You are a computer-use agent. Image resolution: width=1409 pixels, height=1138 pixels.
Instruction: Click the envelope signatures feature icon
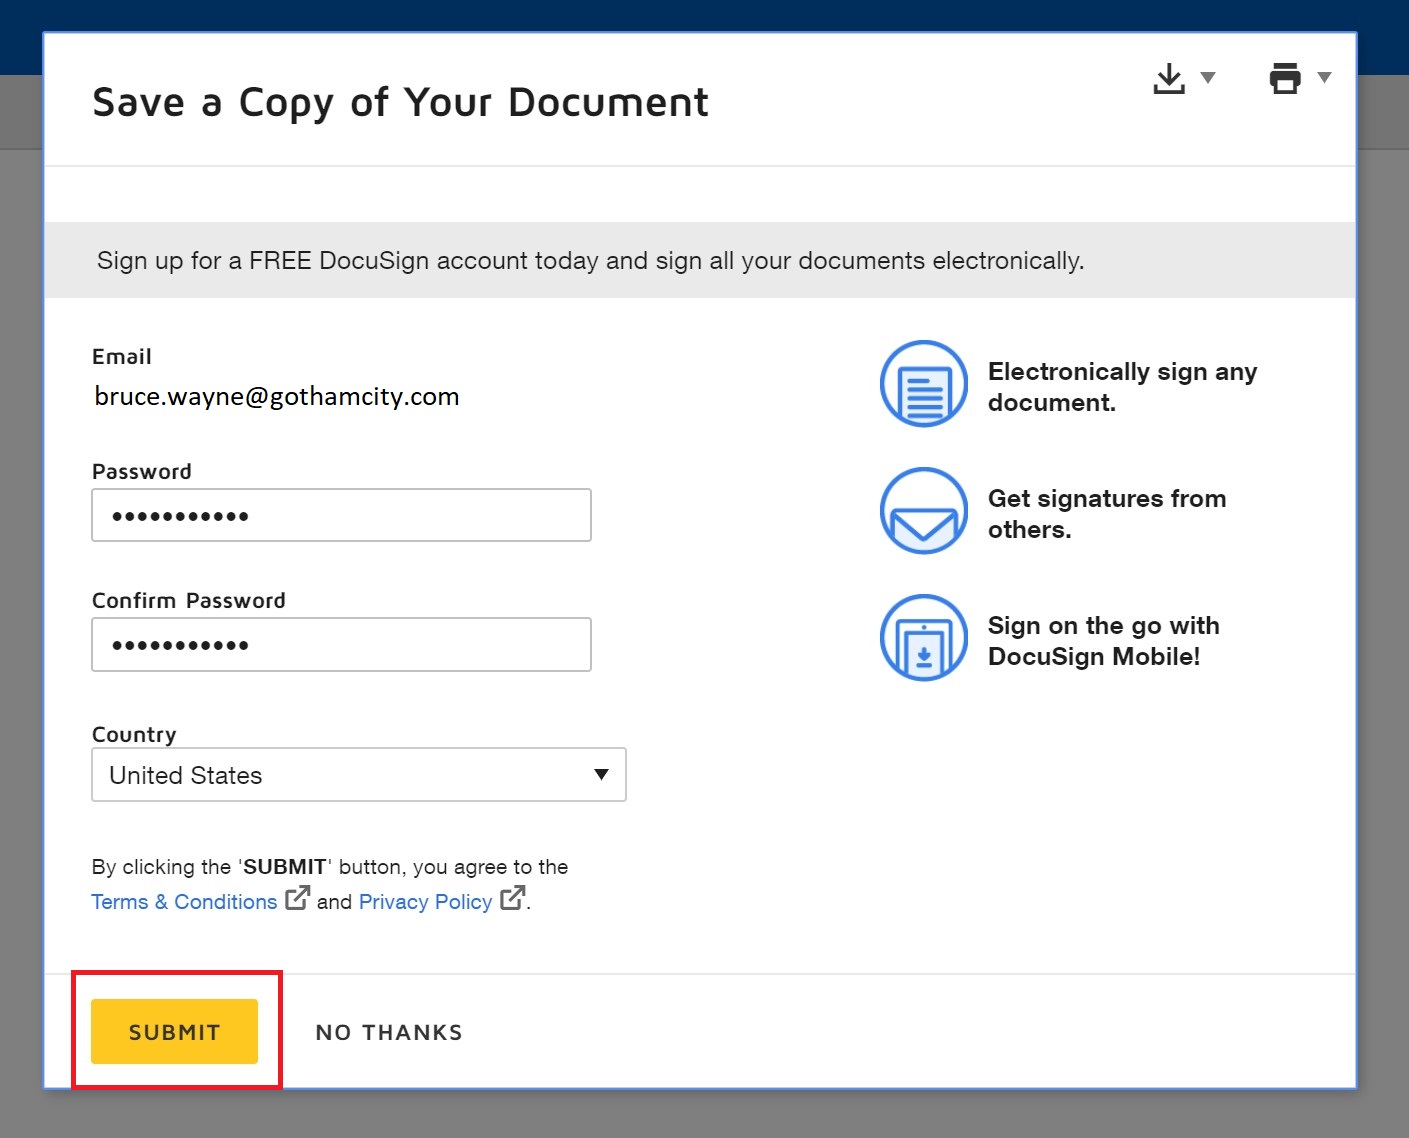pyautogui.click(x=924, y=511)
